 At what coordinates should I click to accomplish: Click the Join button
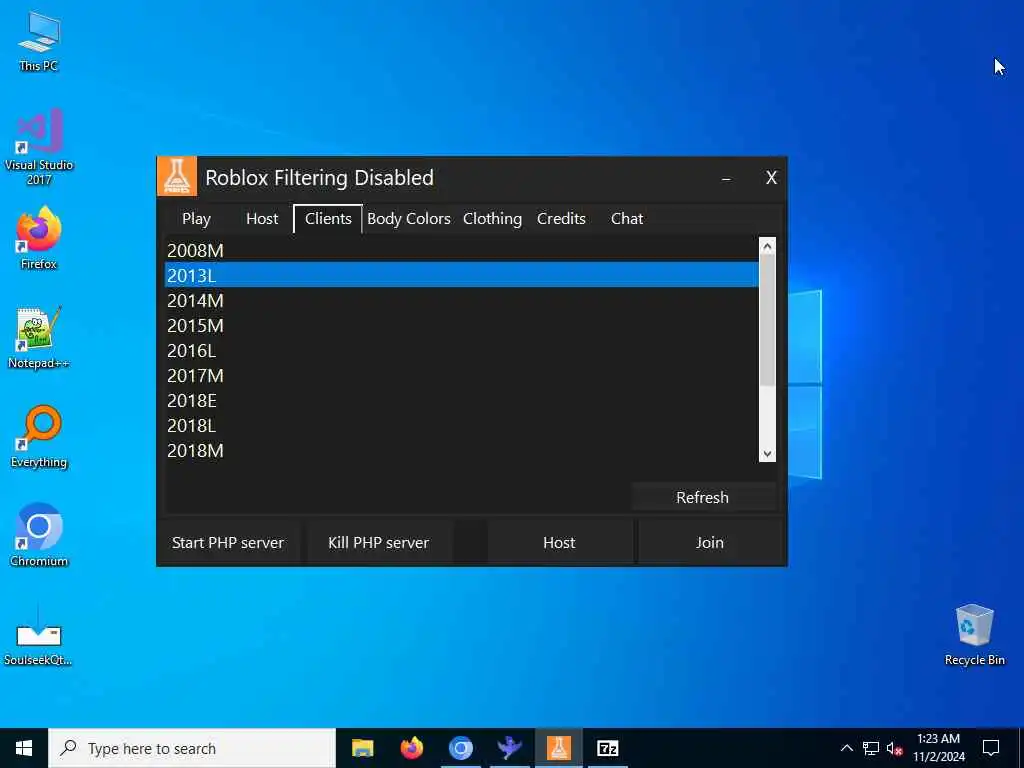pos(710,543)
